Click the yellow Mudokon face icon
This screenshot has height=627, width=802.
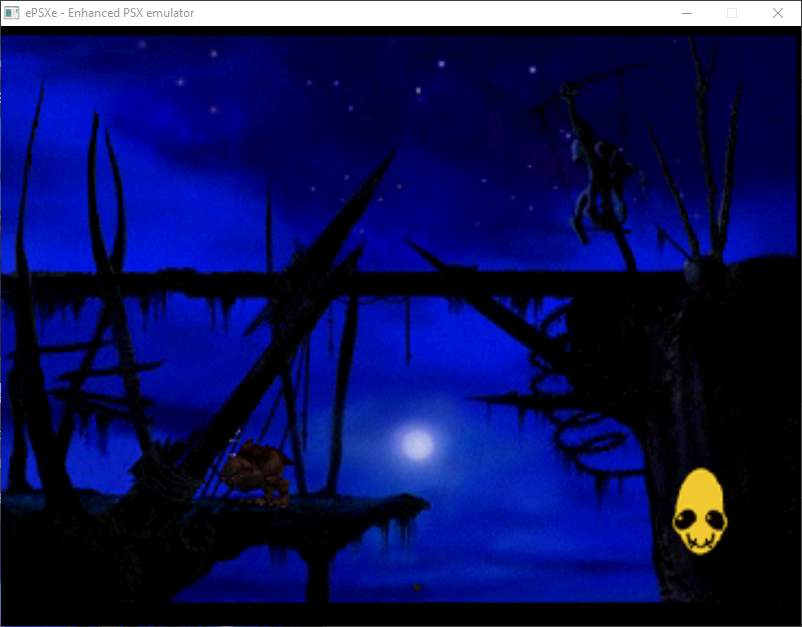coord(699,511)
